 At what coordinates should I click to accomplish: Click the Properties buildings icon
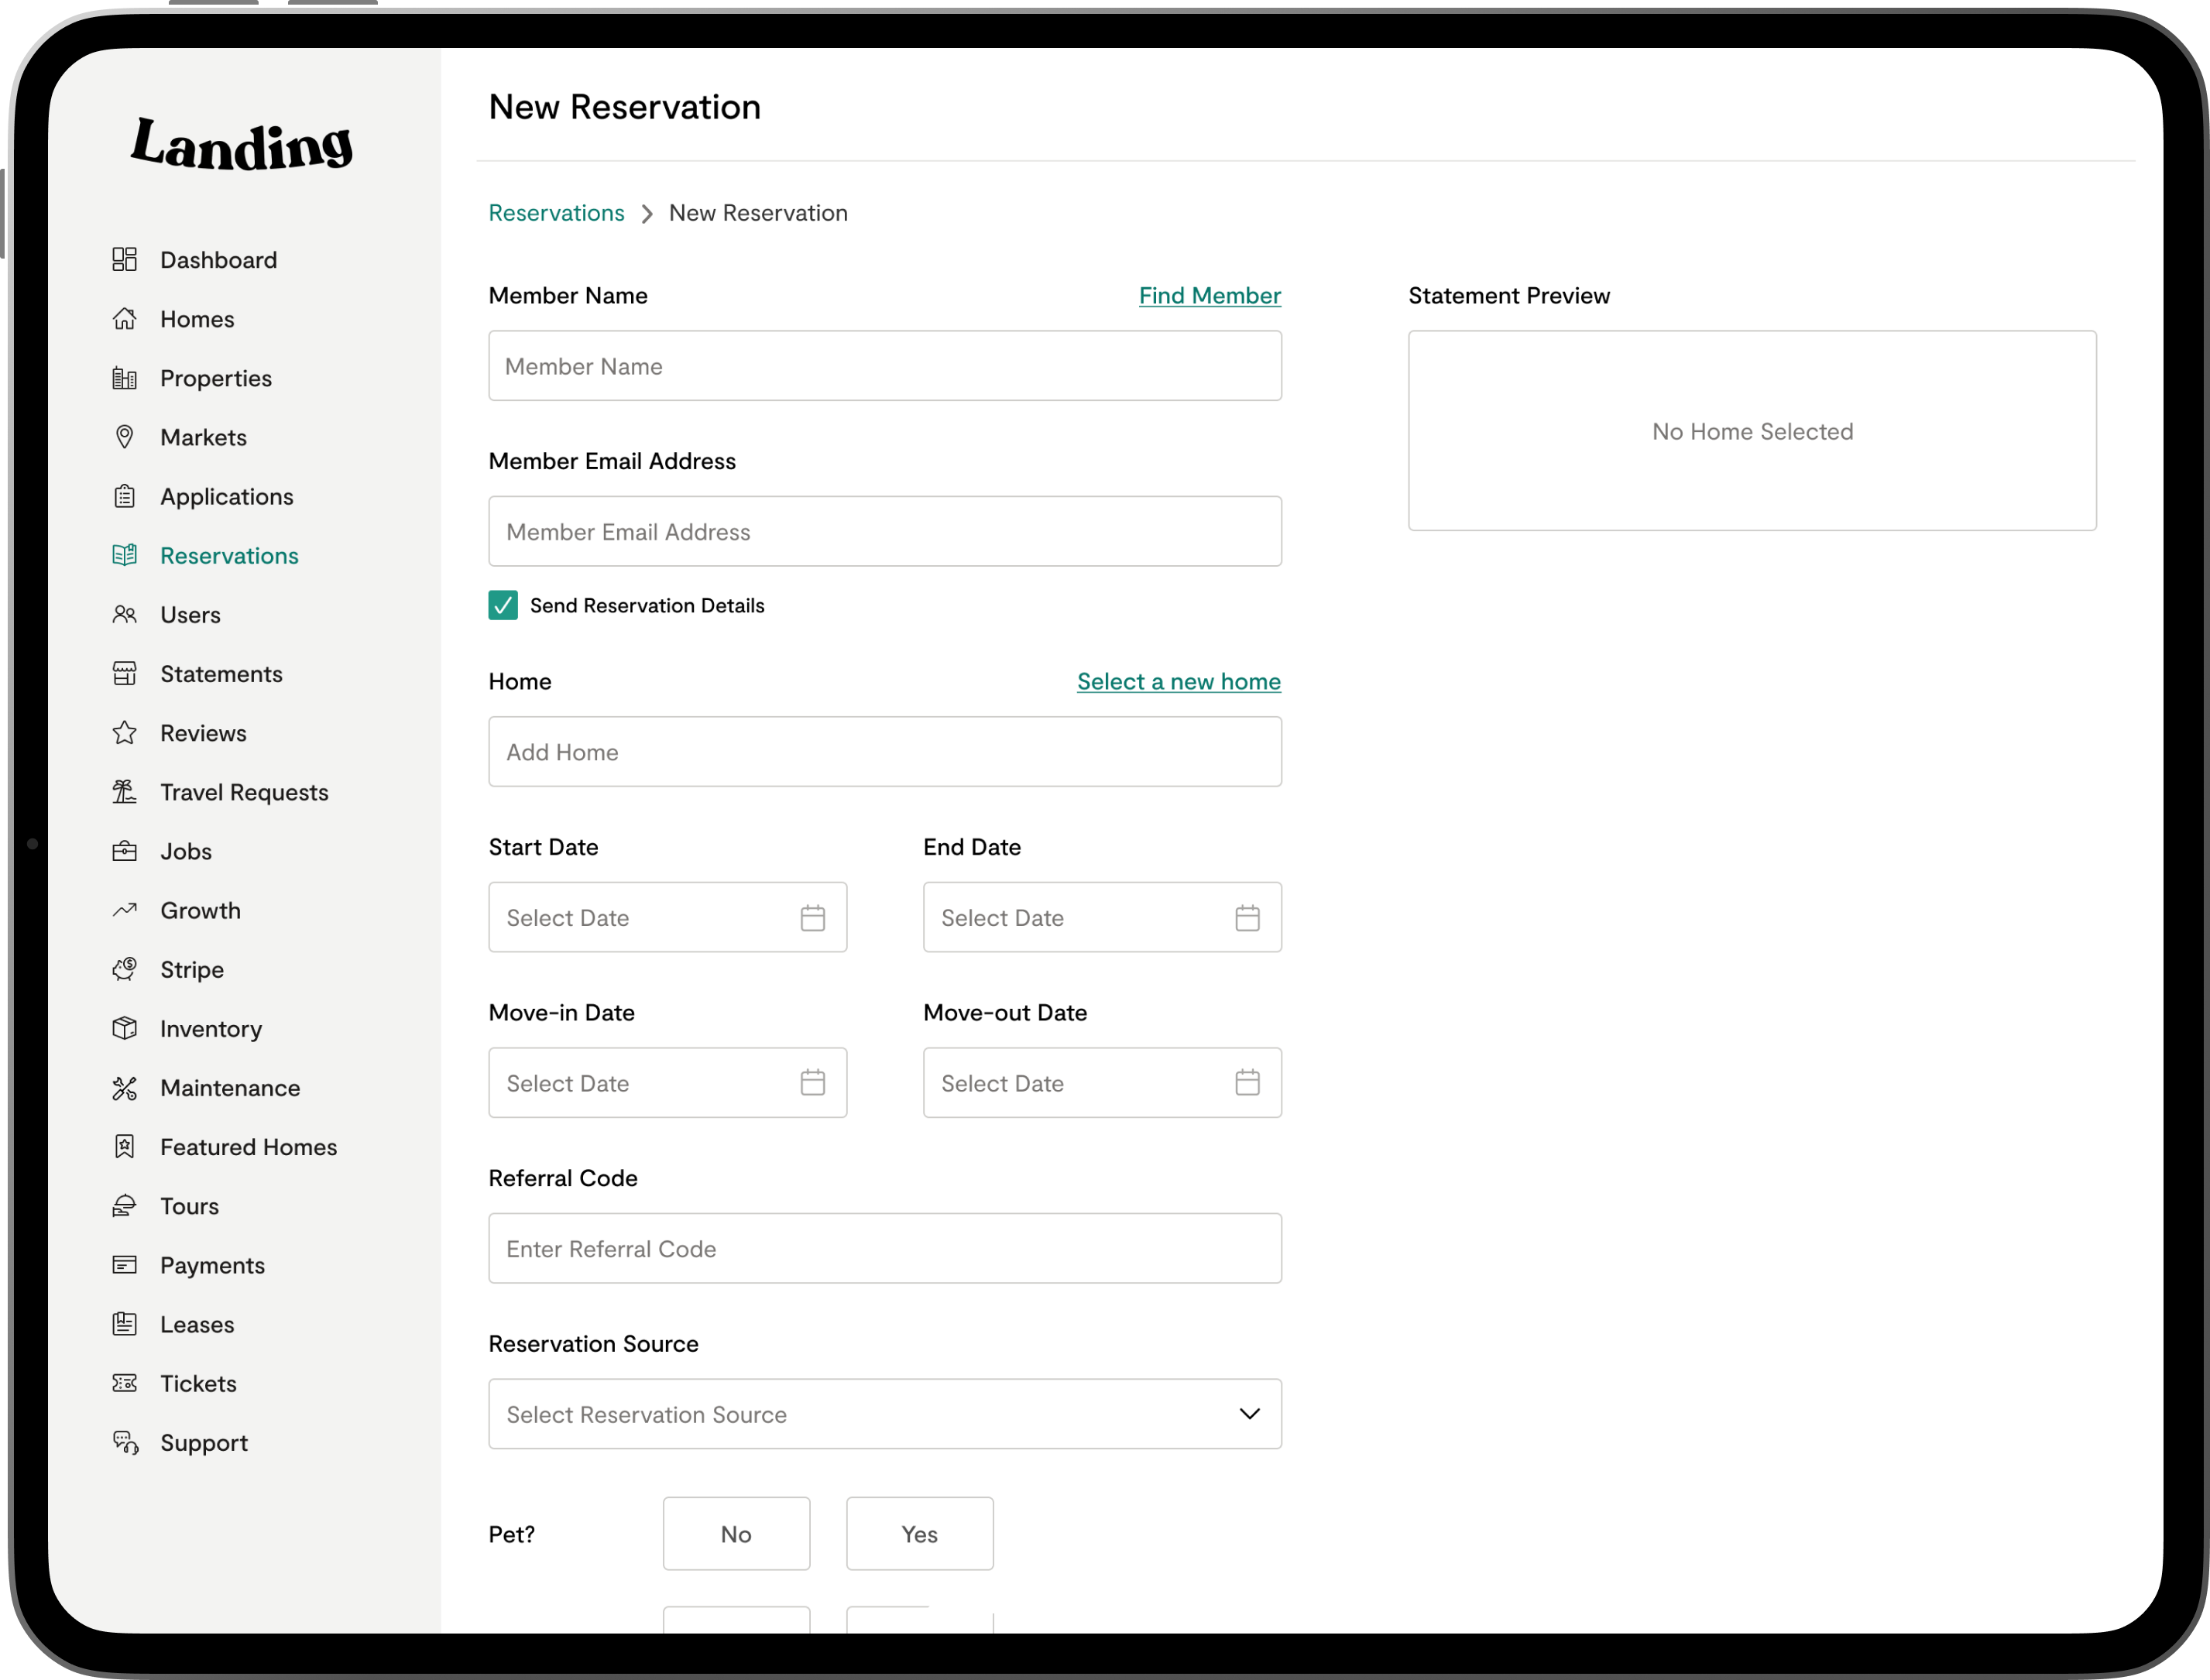[x=124, y=378]
